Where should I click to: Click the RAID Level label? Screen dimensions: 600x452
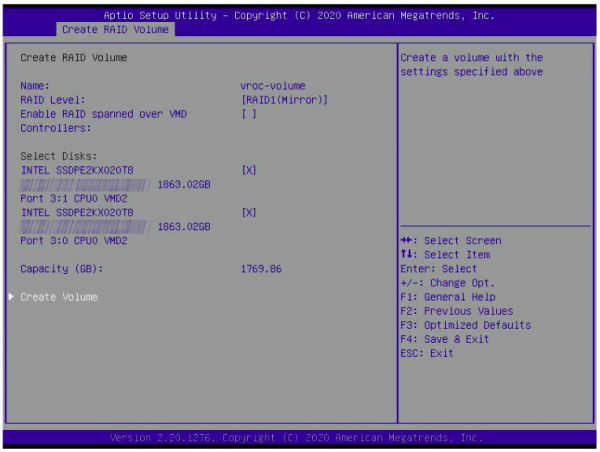[x=52, y=100]
